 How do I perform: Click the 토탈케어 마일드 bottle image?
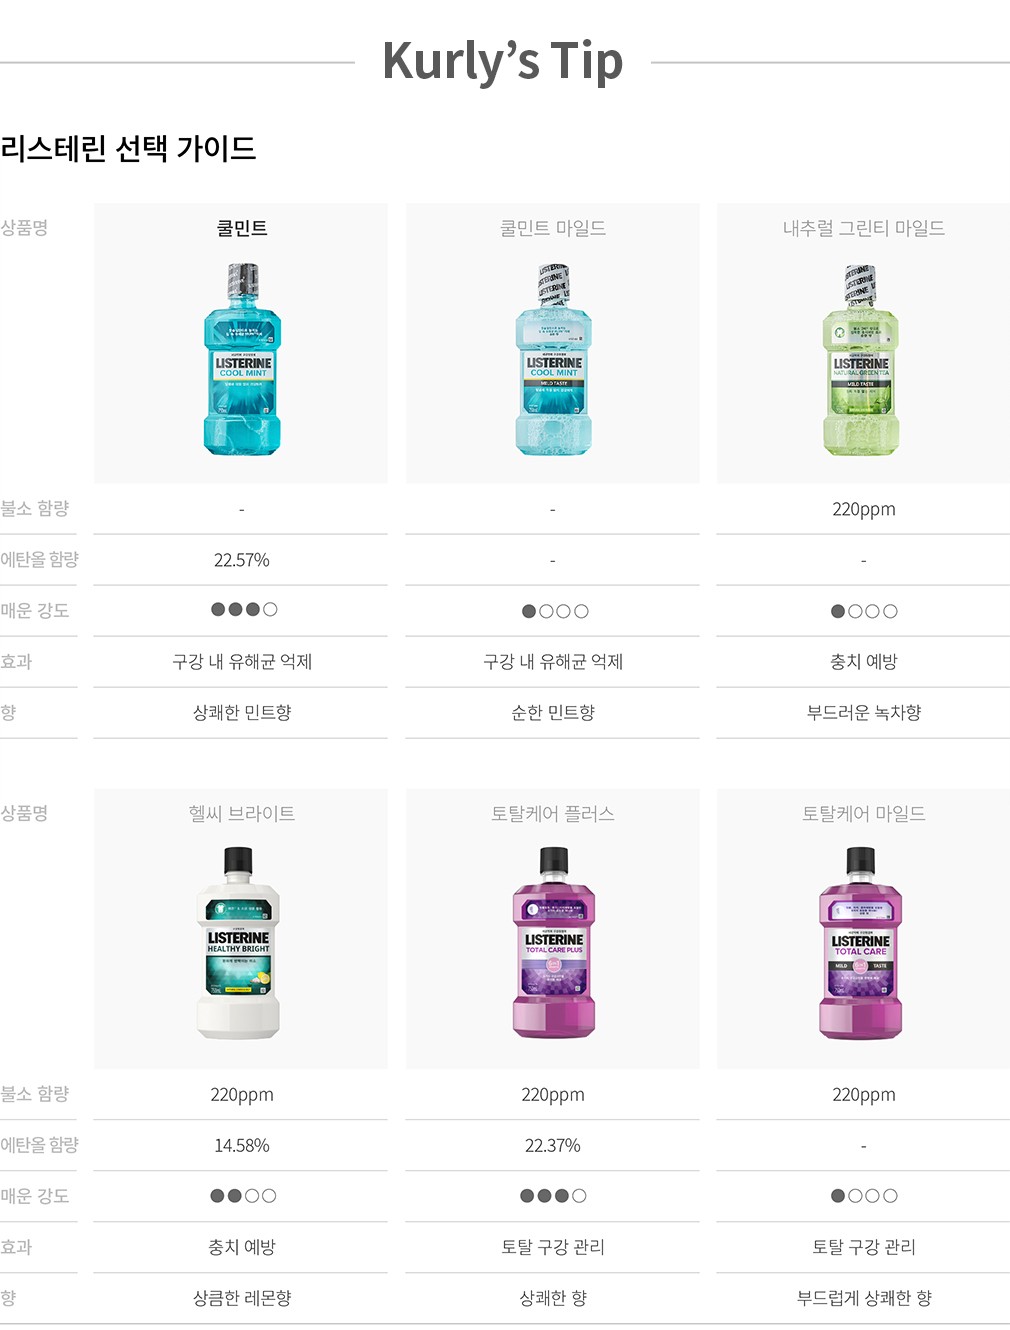pos(860,943)
